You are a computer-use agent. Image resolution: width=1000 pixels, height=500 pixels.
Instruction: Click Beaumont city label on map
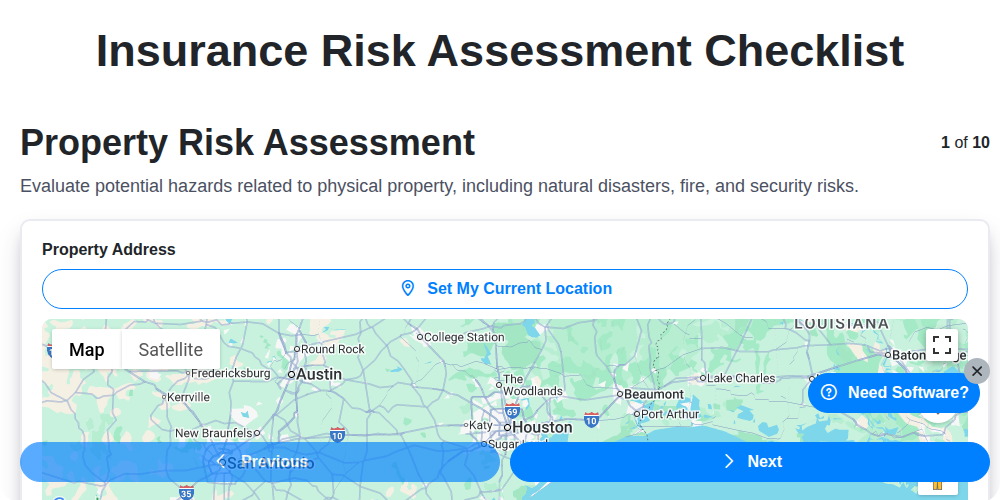click(654, 394)
